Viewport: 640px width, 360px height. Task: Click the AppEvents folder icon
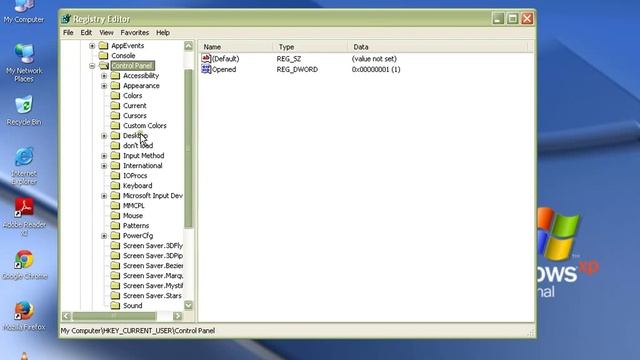tap(104, 45)
